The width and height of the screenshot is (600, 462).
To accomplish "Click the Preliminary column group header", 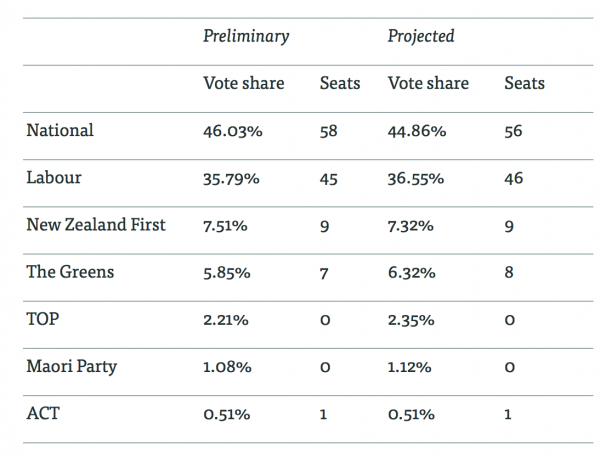I will (246, 36).
